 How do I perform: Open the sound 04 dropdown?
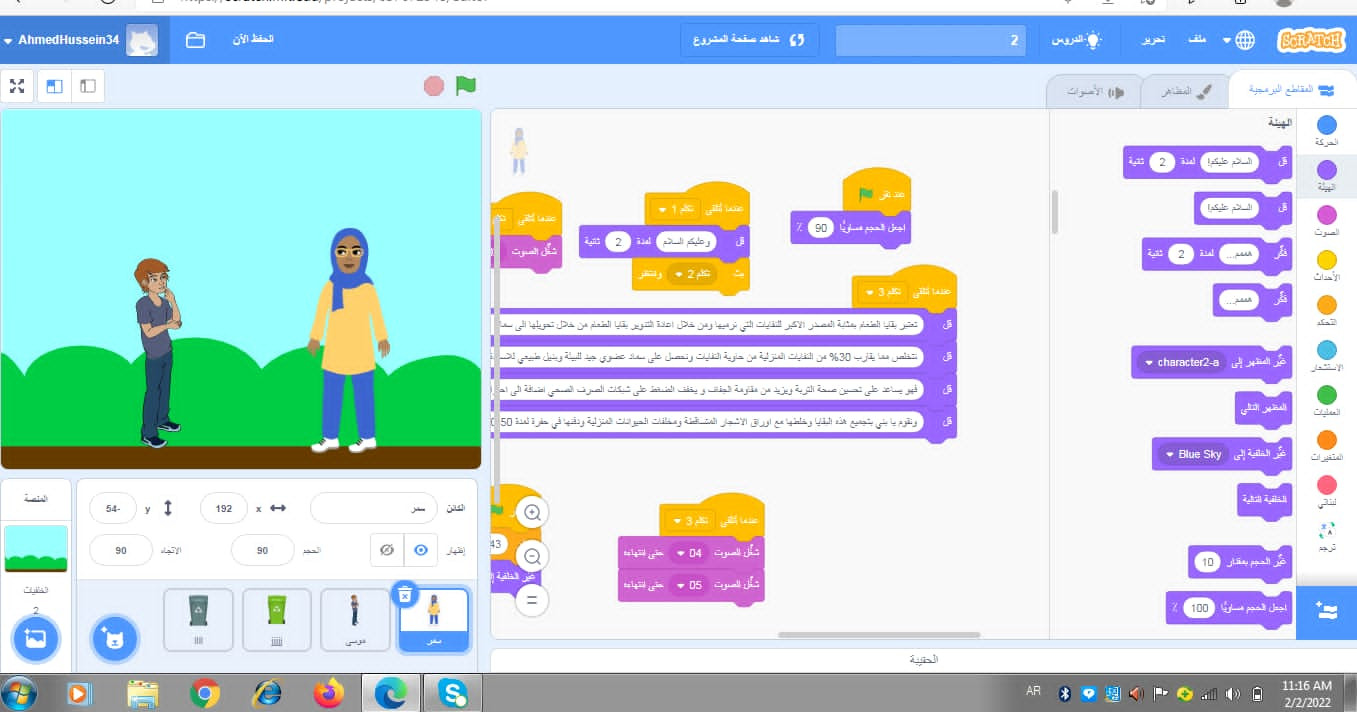click(x=691, y=553)
